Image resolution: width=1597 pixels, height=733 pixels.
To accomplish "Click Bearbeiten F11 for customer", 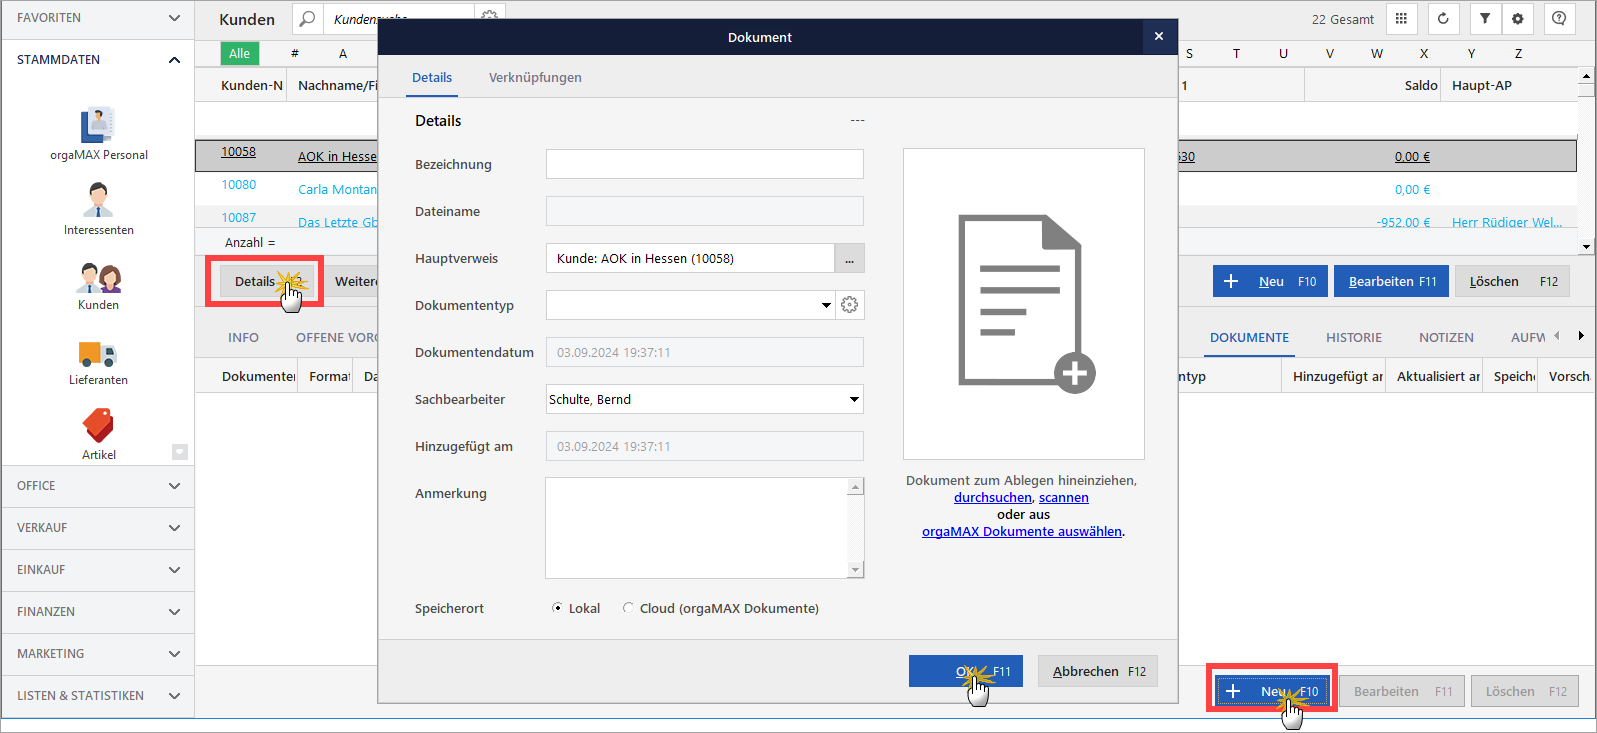I will 1392,281.
